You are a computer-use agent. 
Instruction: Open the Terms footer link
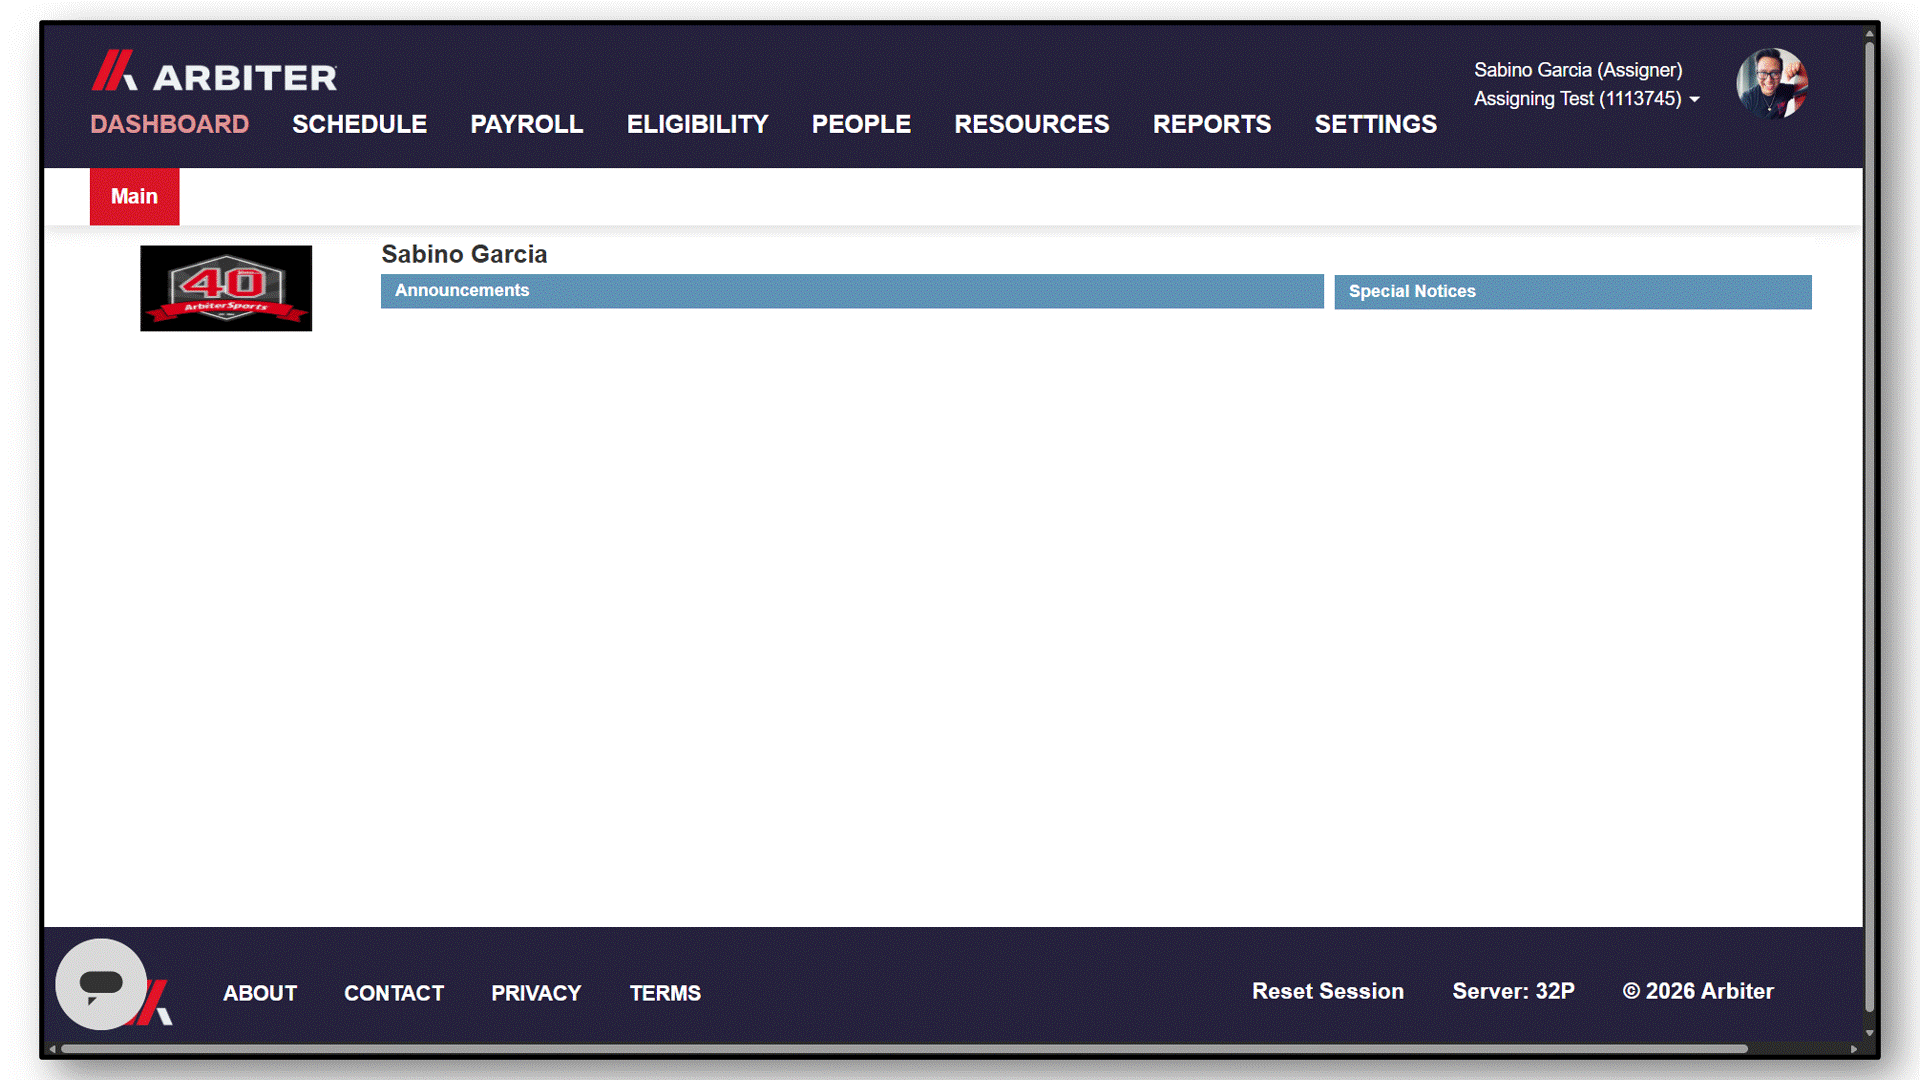[665, 993]
